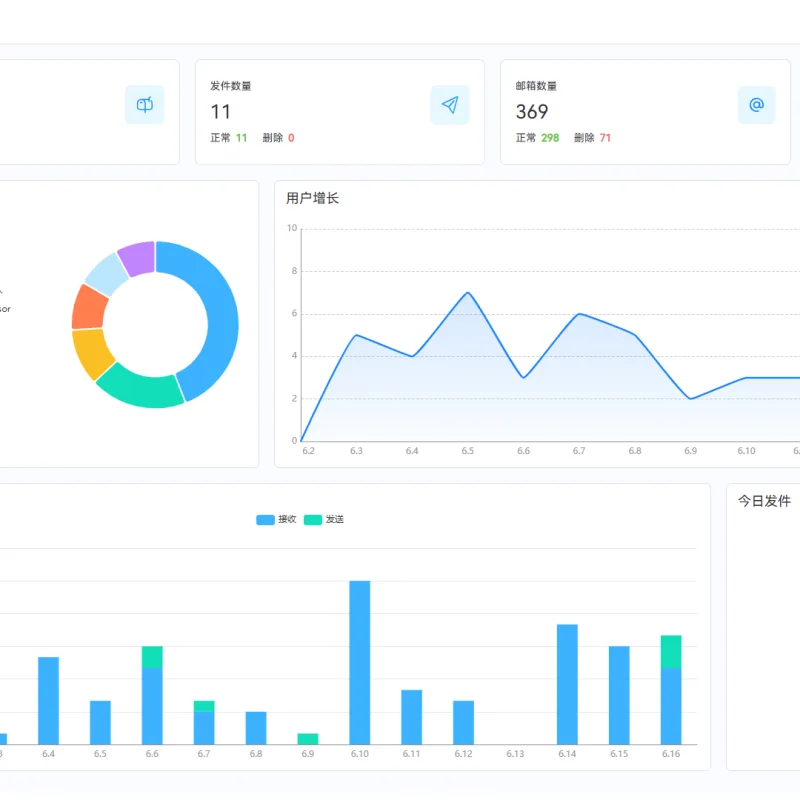Viewport: 800px width, 800px height.
Task: Click the 邮箱数量 value 369
Action: (x=532, y=112)
